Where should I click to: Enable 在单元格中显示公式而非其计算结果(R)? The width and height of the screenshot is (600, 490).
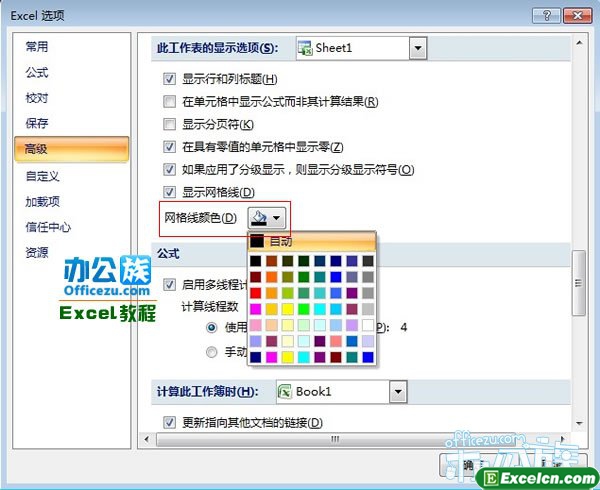[170, 102]
